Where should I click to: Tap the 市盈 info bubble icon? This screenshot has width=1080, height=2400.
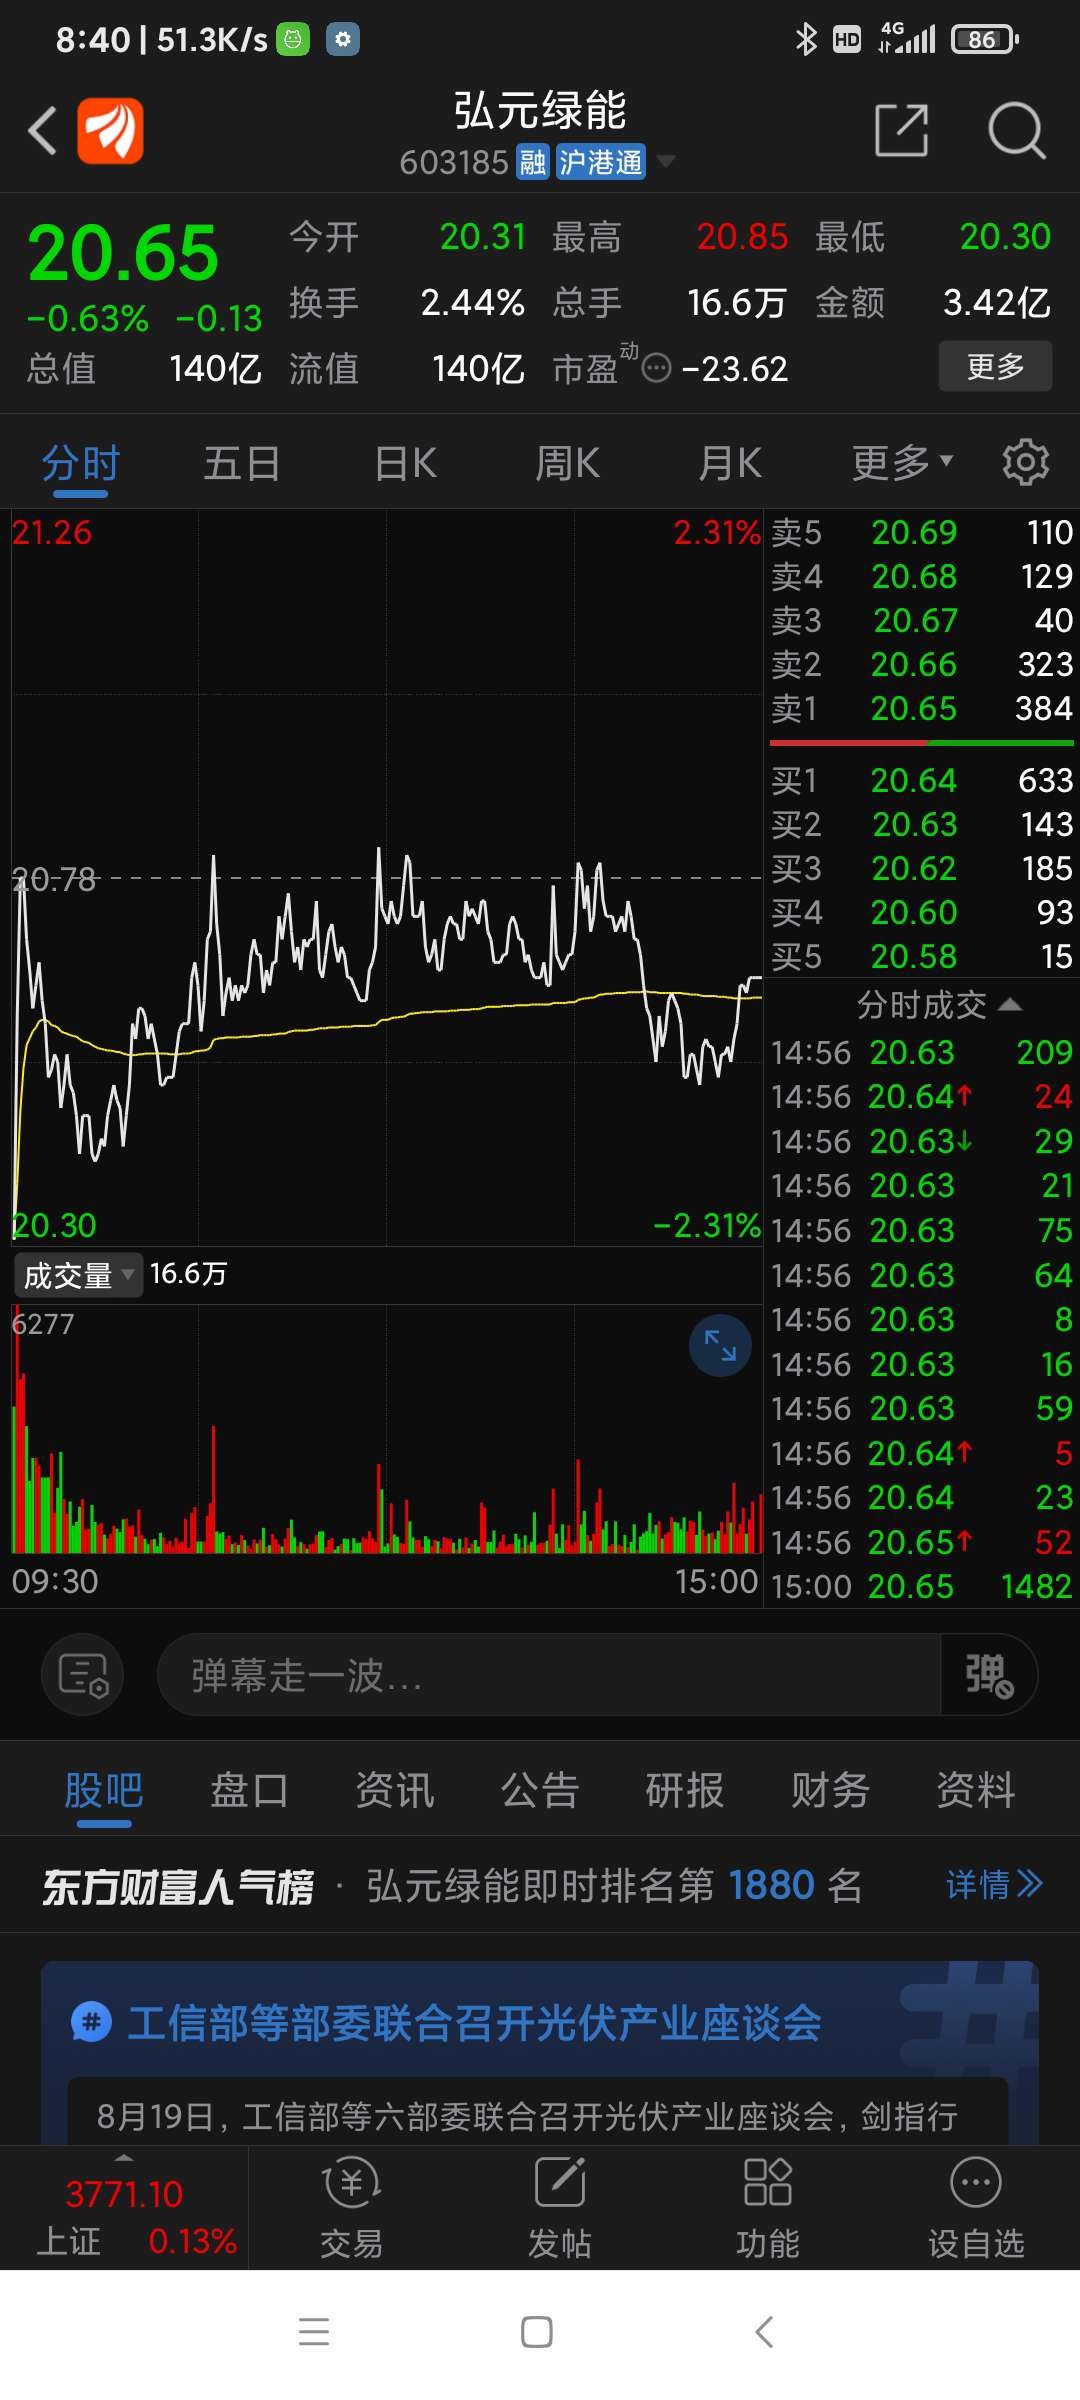[656, 369]
